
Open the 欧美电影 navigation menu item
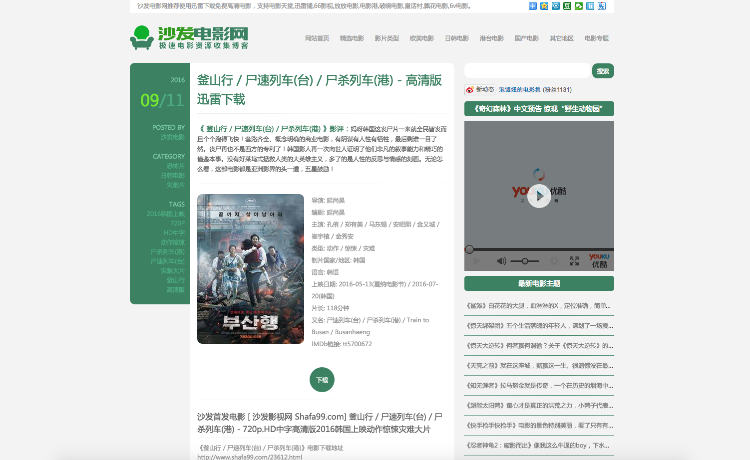(421, 38)
